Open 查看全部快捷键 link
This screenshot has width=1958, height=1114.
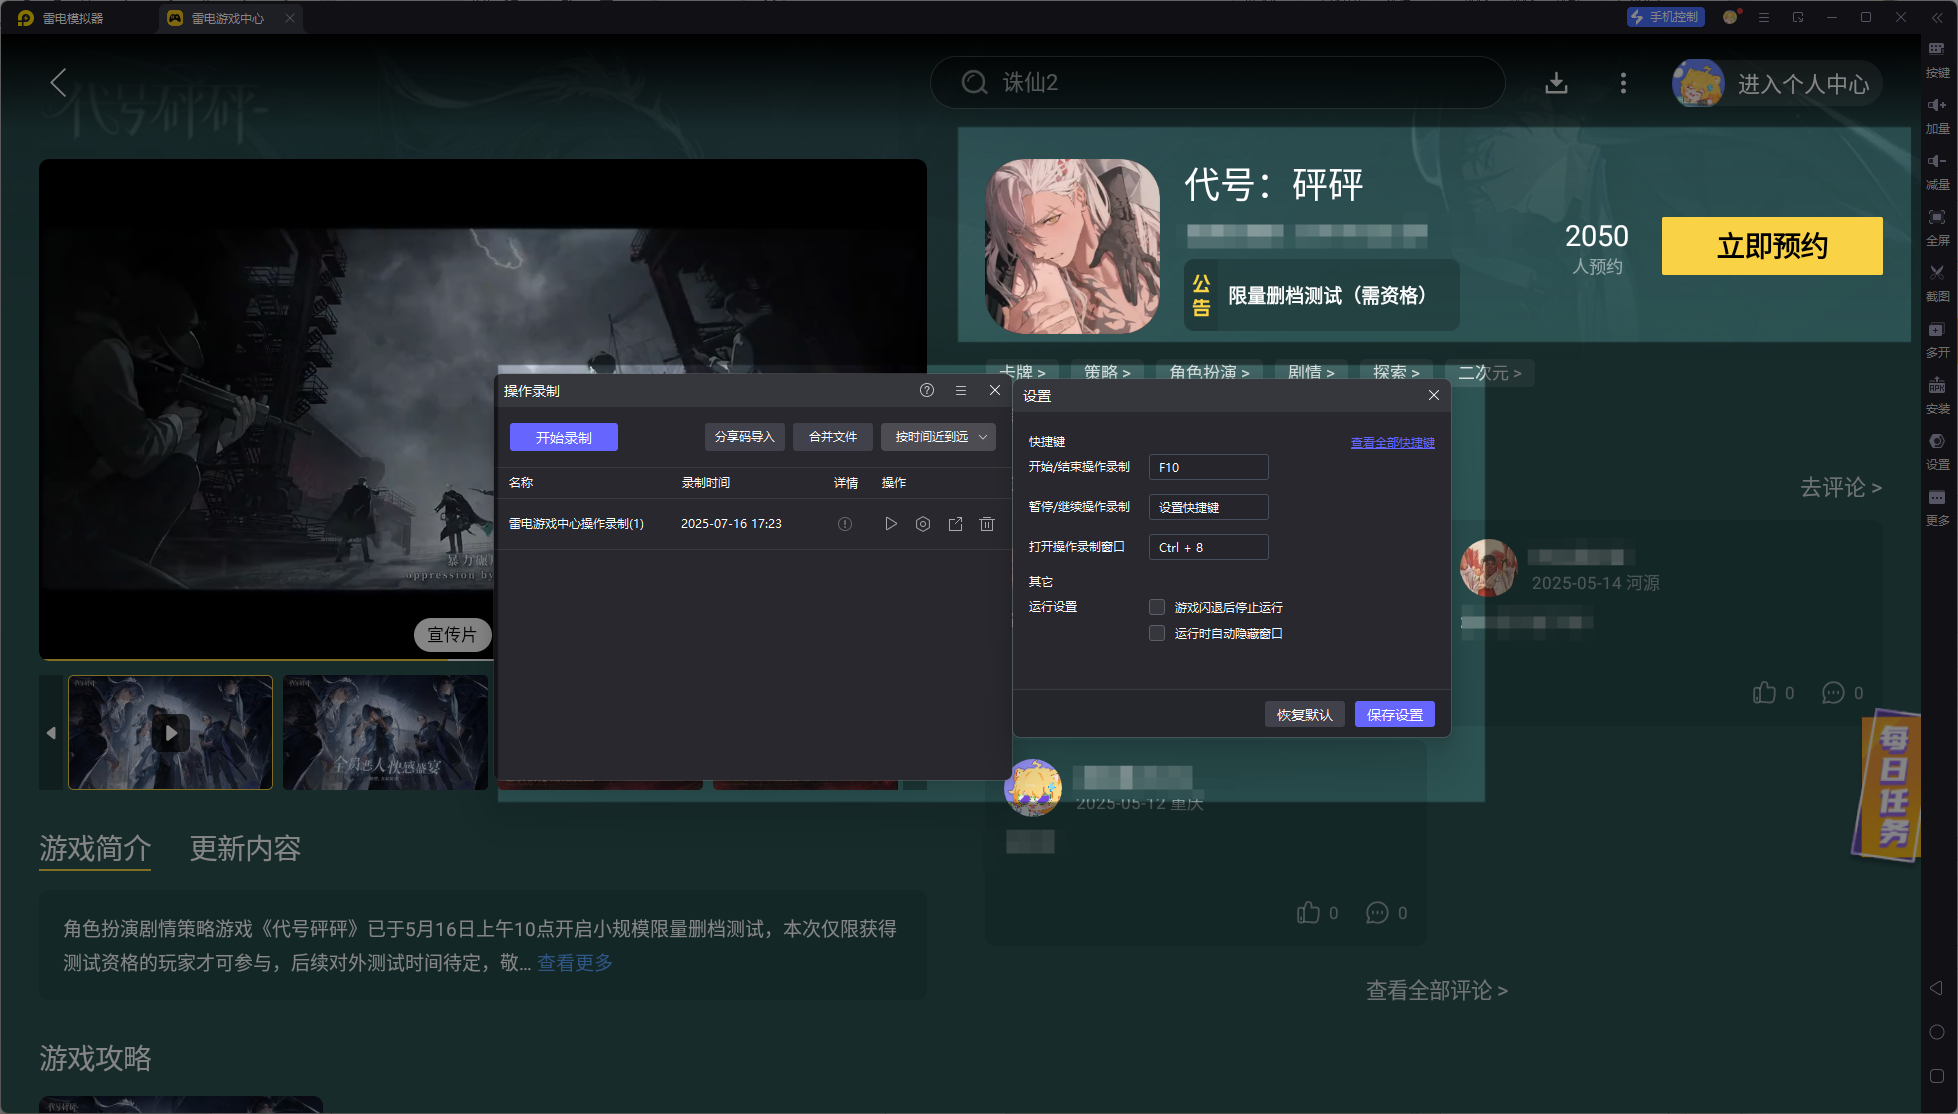tap(1392, 442)
